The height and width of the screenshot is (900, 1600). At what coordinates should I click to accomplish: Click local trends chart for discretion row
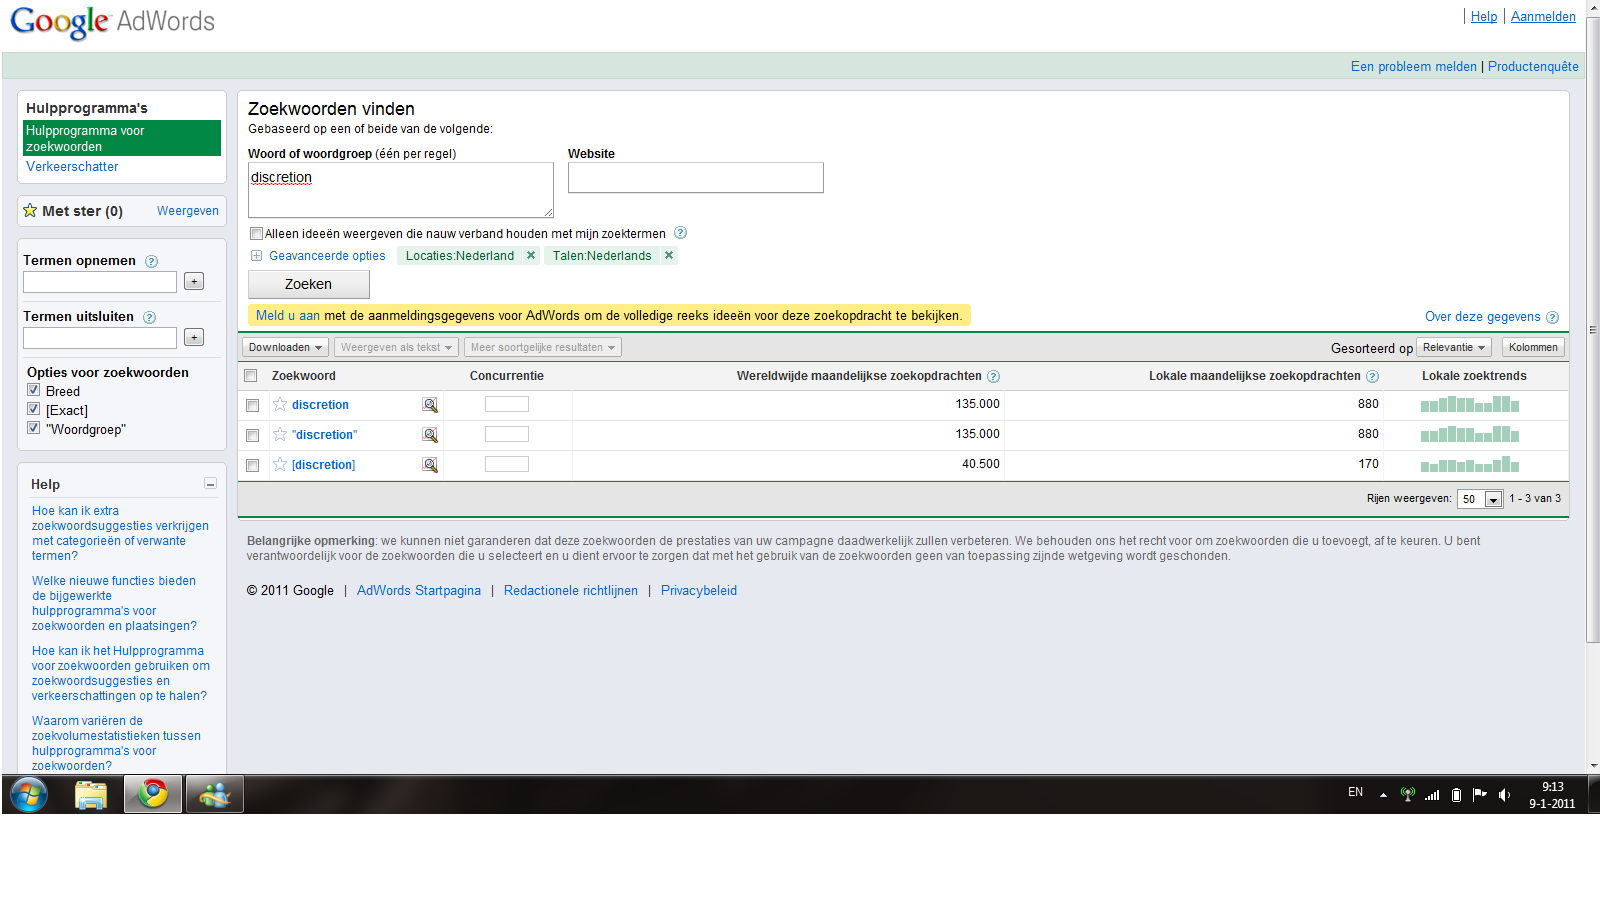coord(1470,404)
